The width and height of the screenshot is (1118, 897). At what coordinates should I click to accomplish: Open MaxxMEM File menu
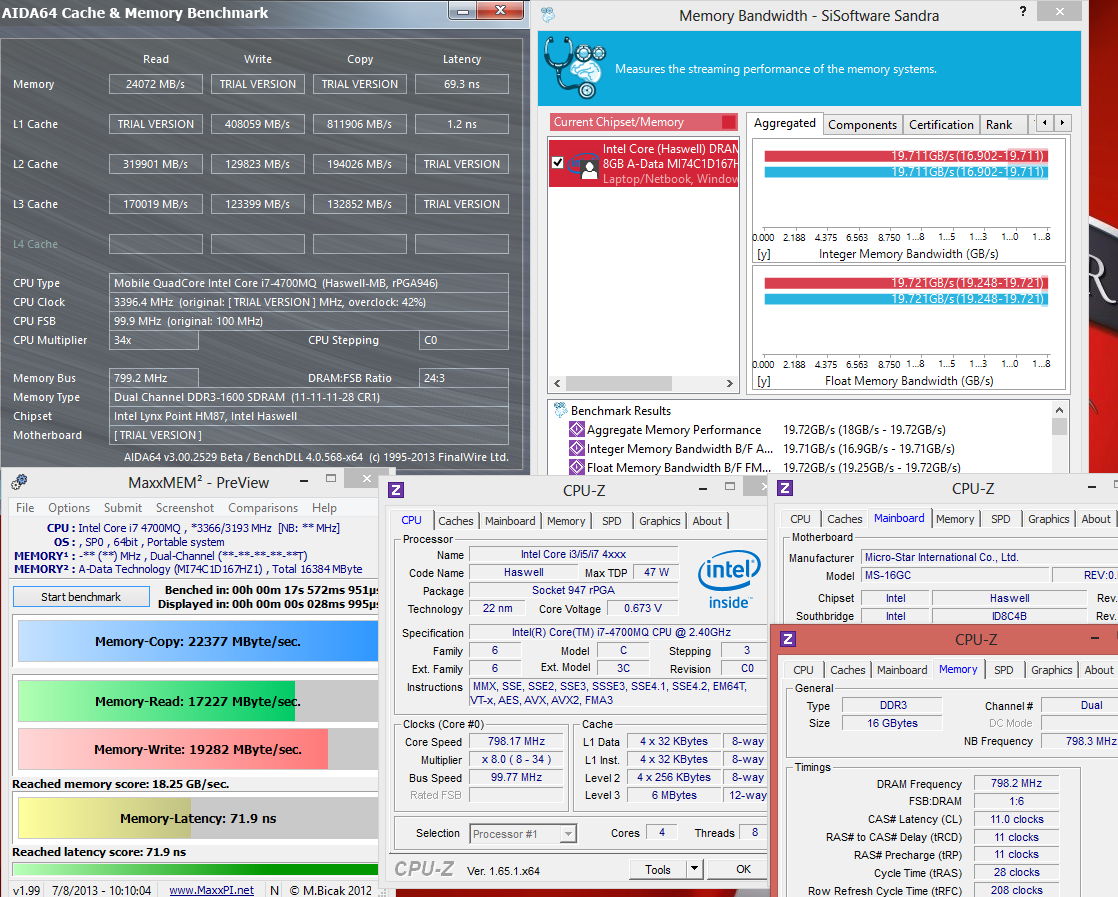[x=25, y=508]
